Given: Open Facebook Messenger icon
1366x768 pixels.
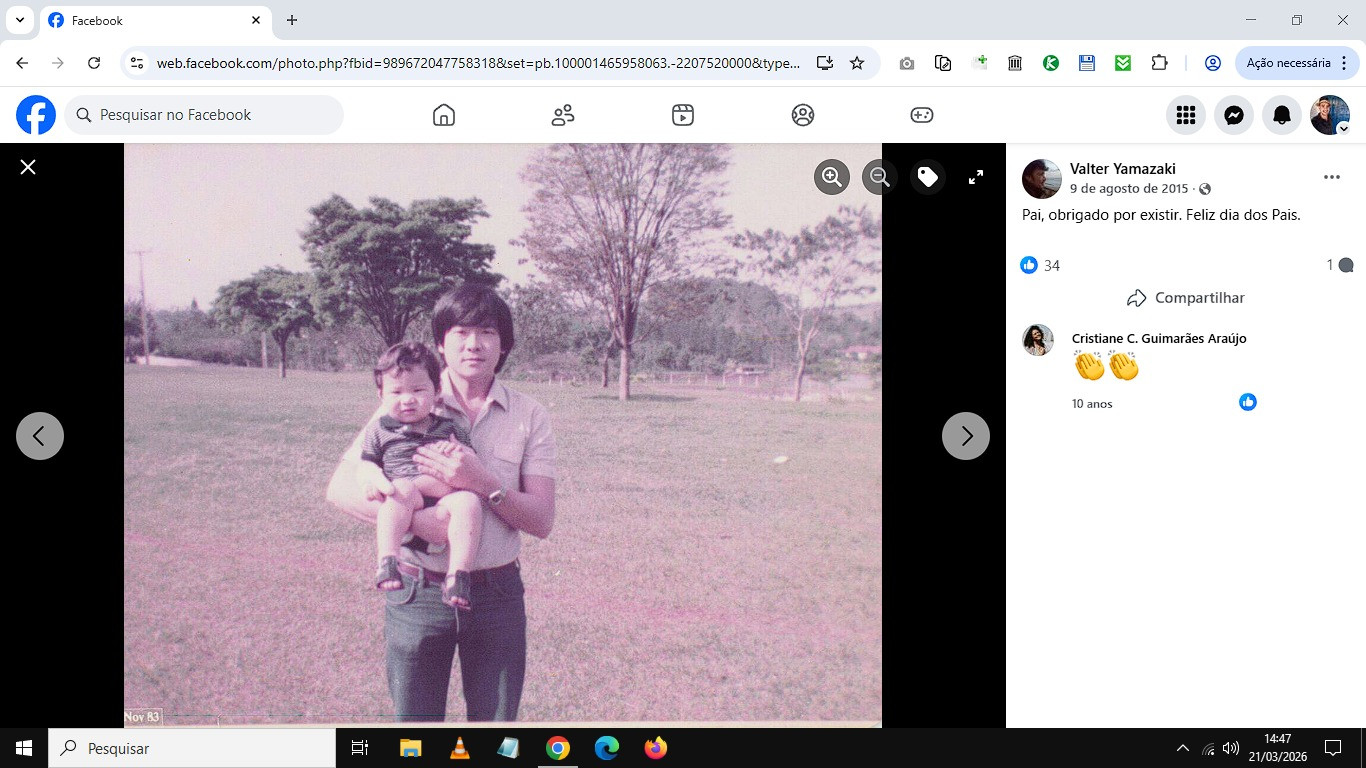Looking at the screenshot, I should [1234, 115].
